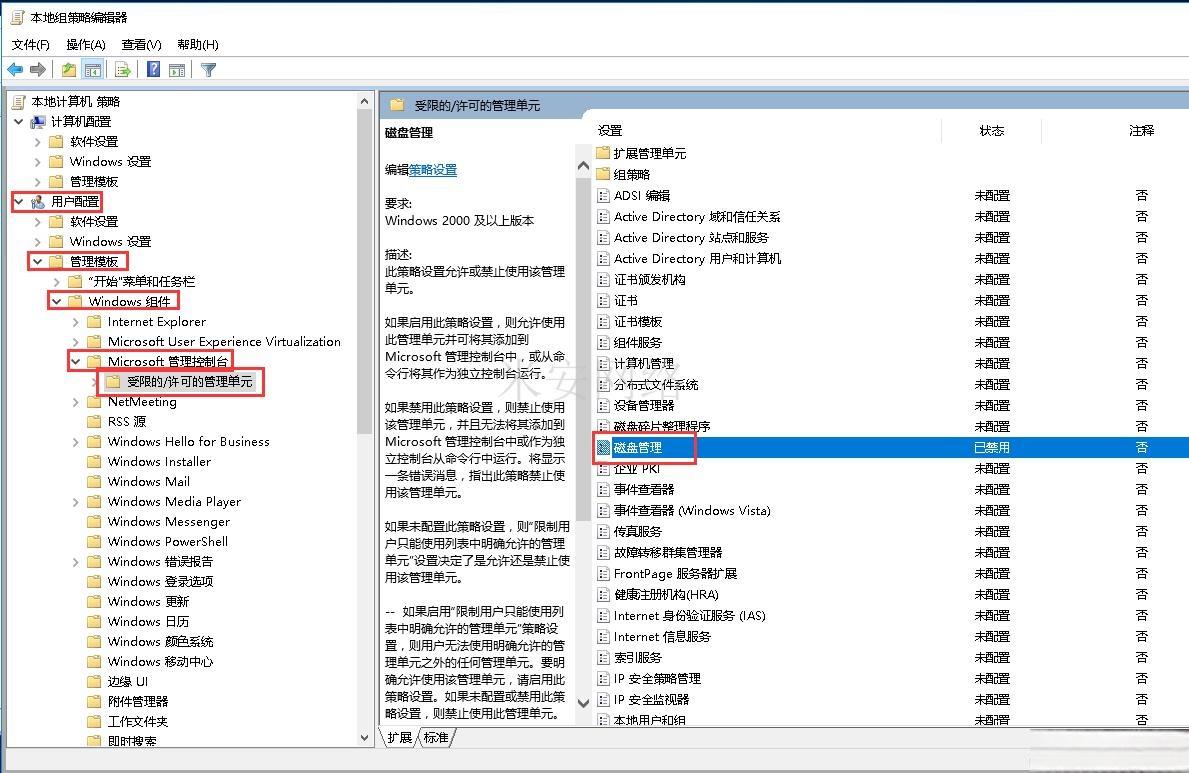Click the 扩展管理单元 folder icon
The height and width of the screenshot is (773, 1189).
604,153
